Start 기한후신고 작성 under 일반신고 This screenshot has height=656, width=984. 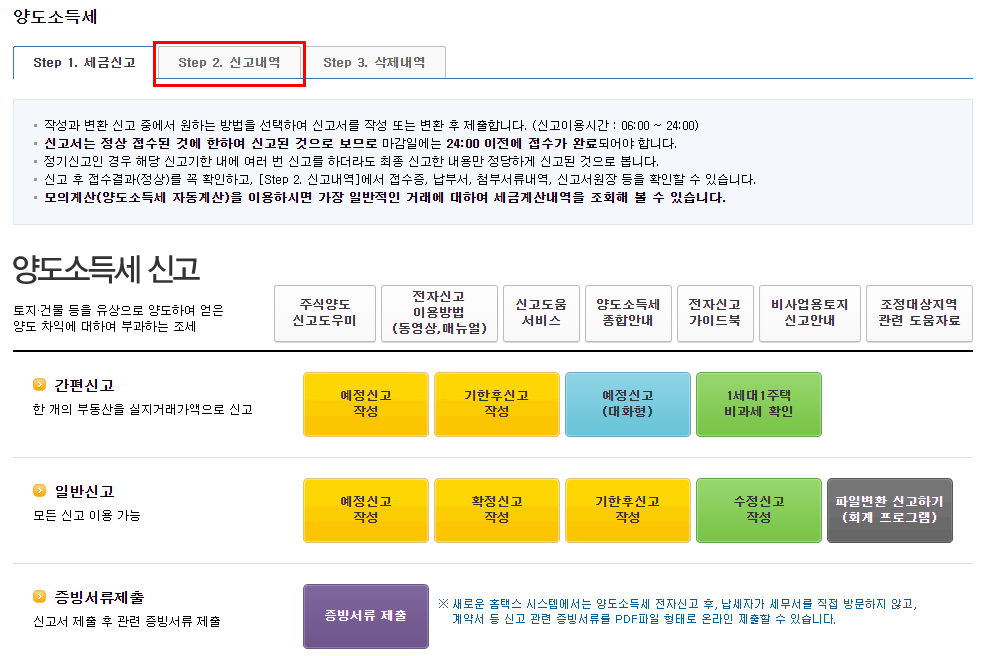(x=627, y=510)
